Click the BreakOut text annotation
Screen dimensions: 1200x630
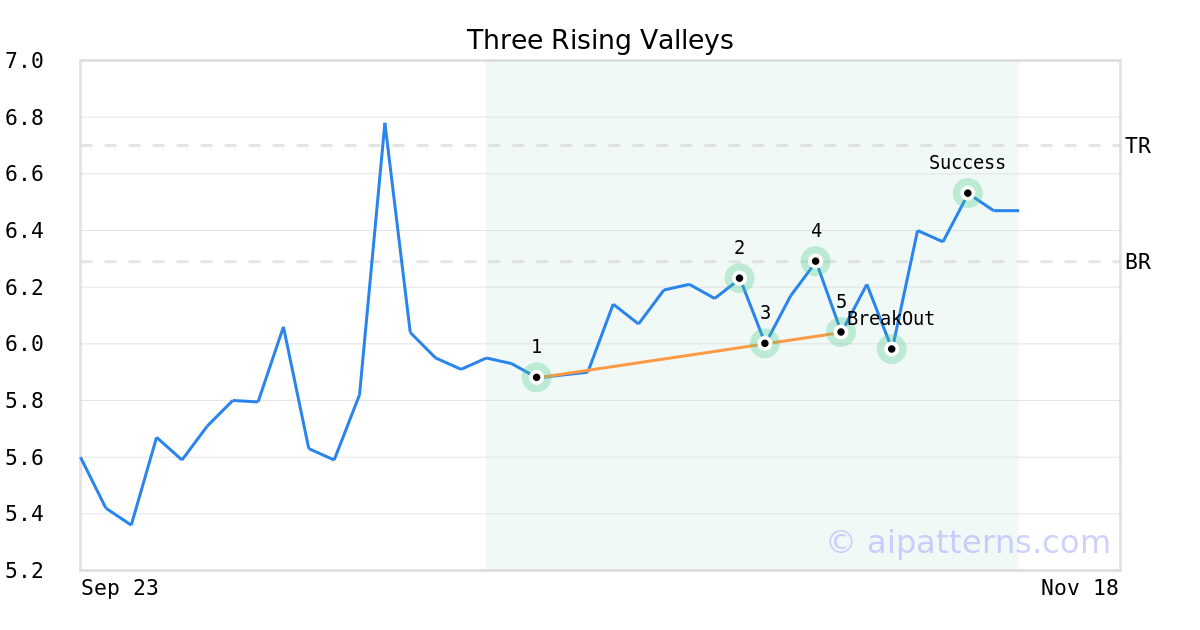point(891,319)
